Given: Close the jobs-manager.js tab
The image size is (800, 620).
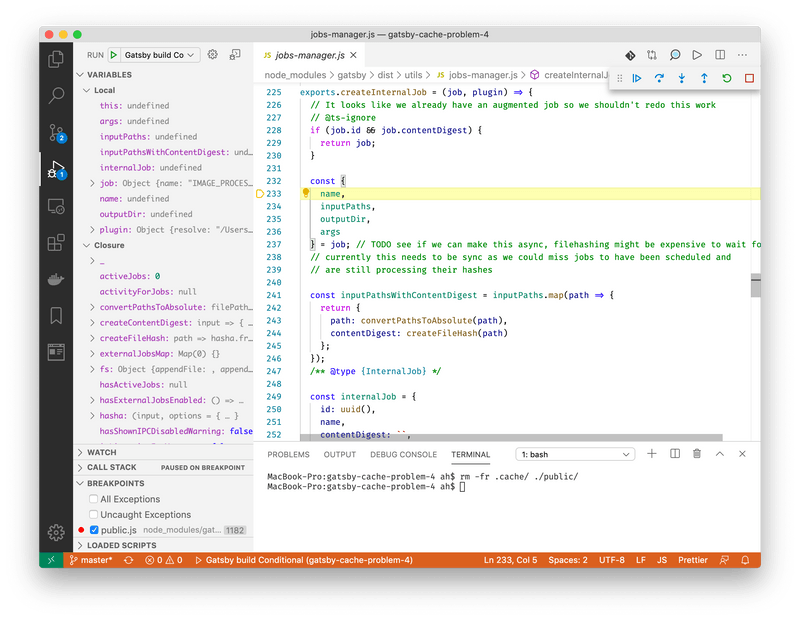Looking at the screenshot, I should click(354, 55).
